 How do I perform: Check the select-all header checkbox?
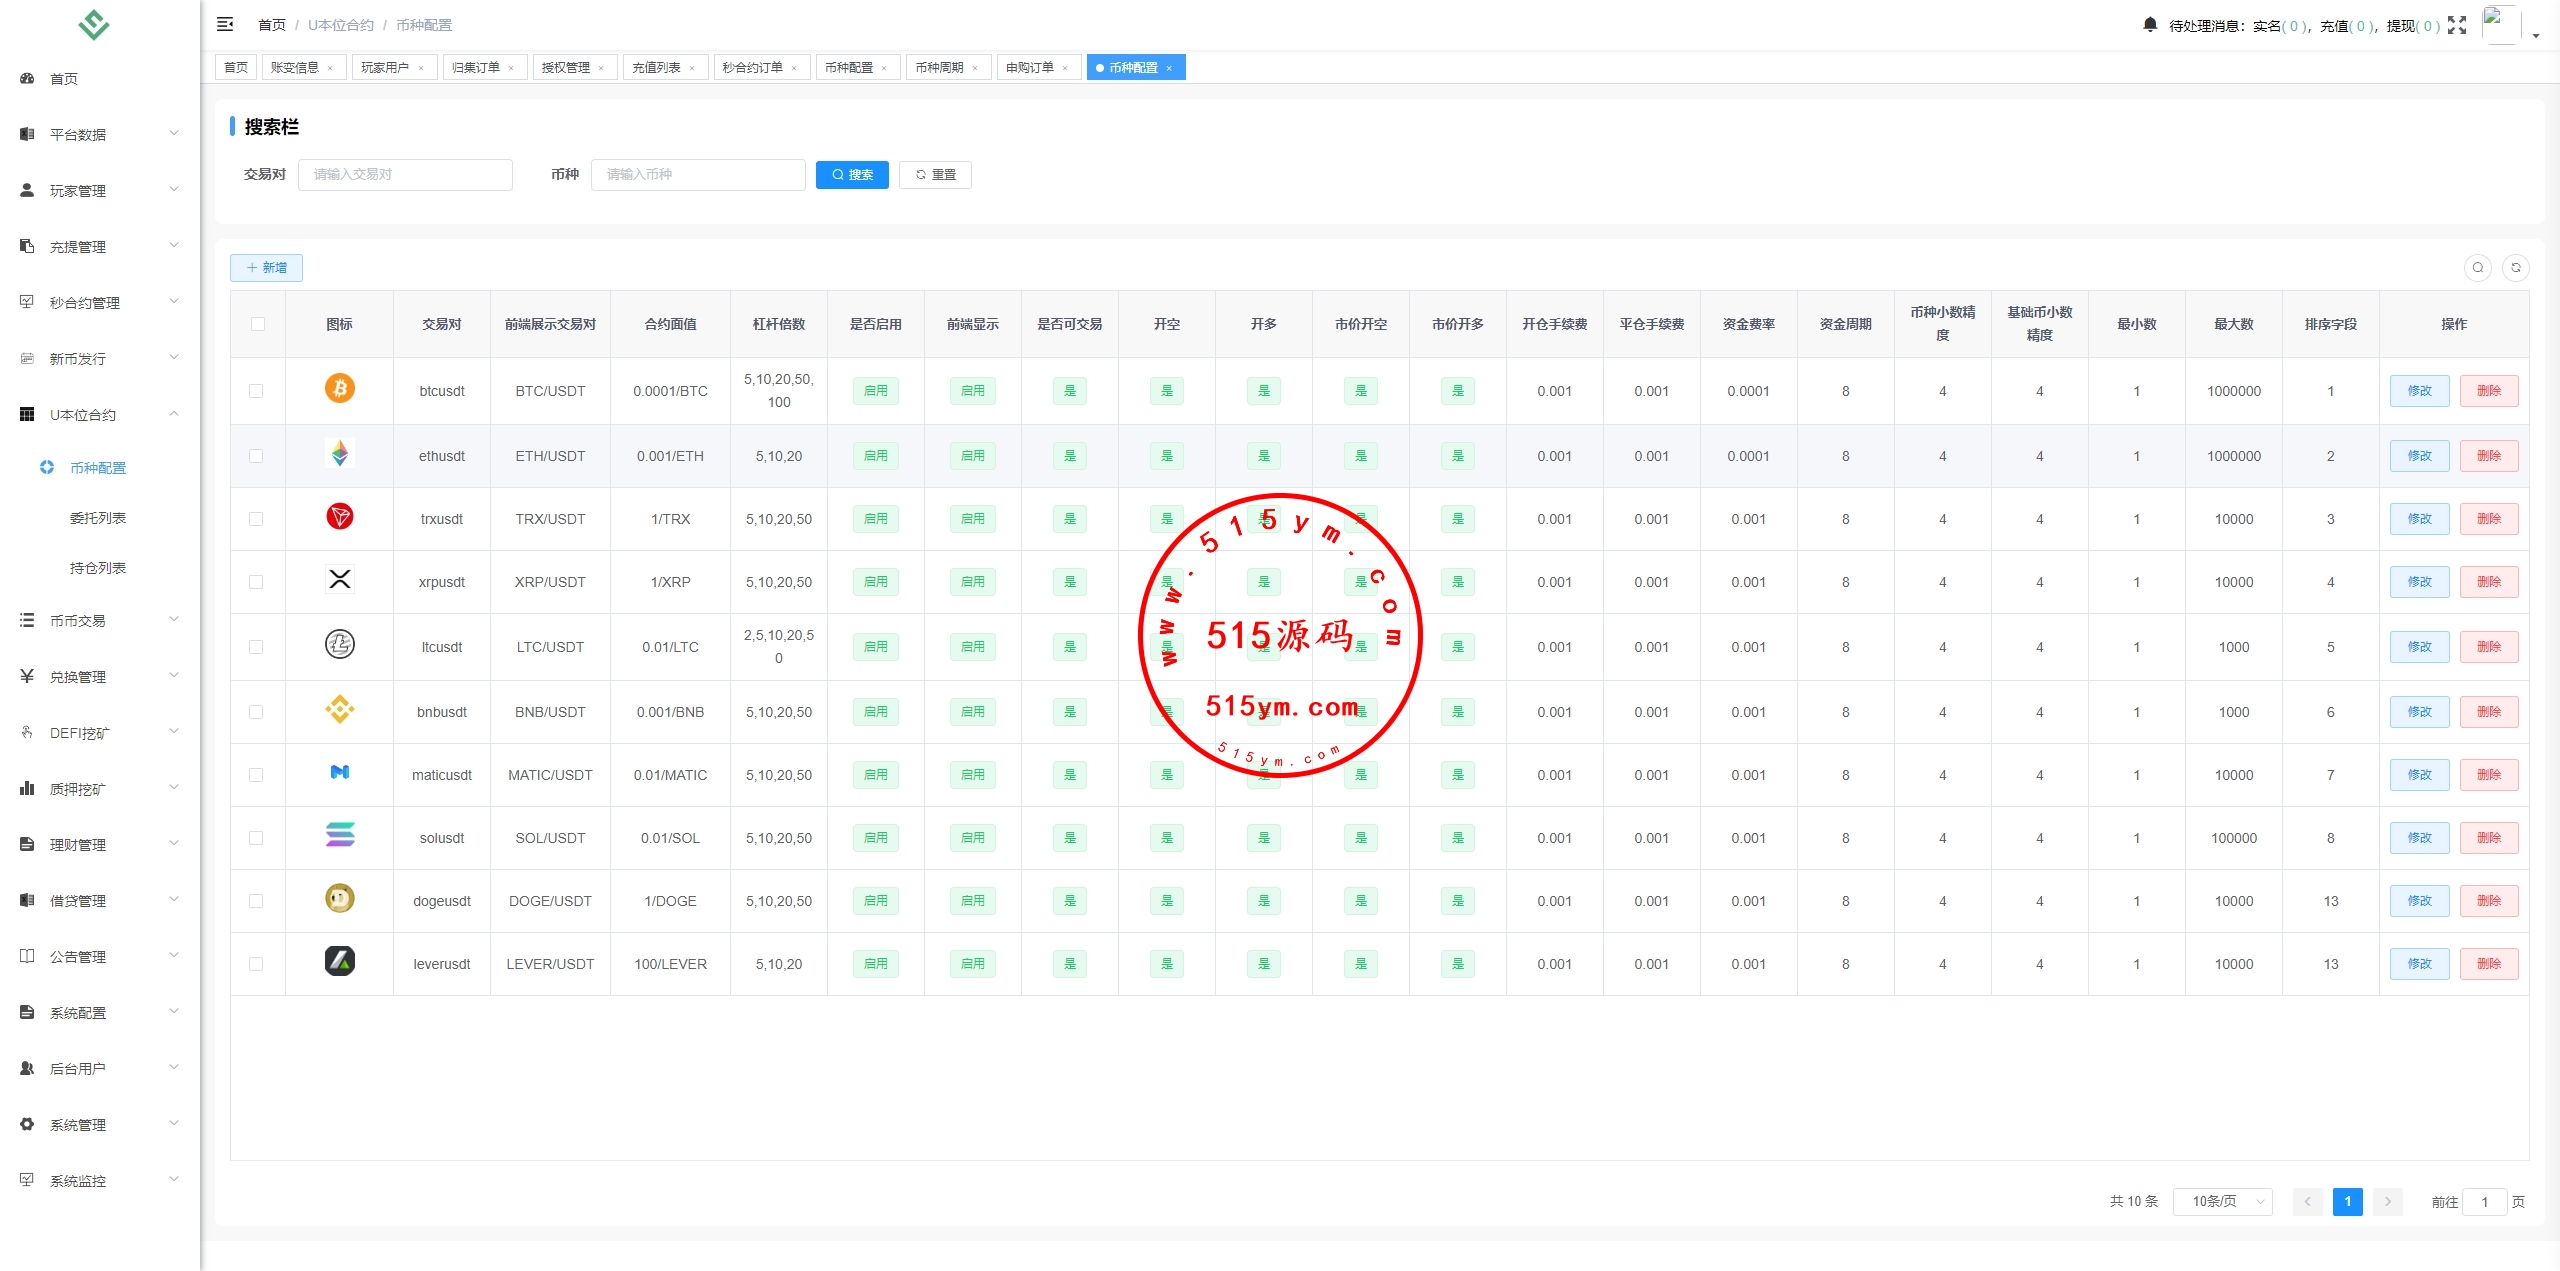point(258,324)
